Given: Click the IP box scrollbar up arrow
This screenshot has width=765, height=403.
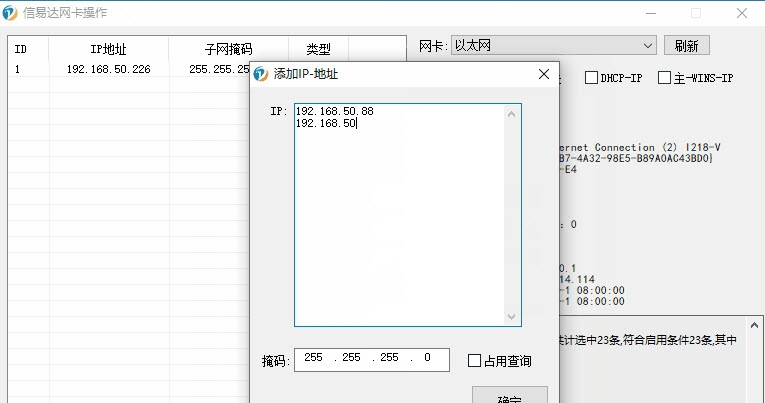Looking at the screenshot, I should tap(511, 114).
